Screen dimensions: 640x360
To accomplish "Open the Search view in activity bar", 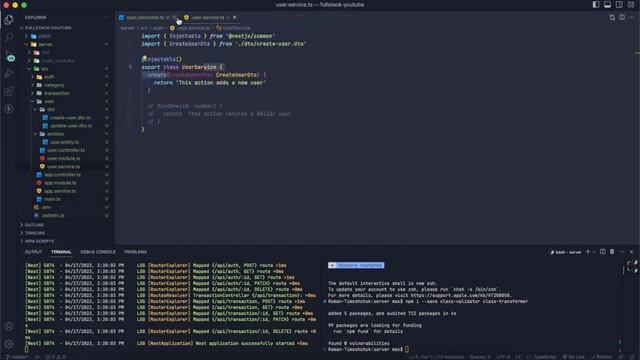I will coord(9,37).
